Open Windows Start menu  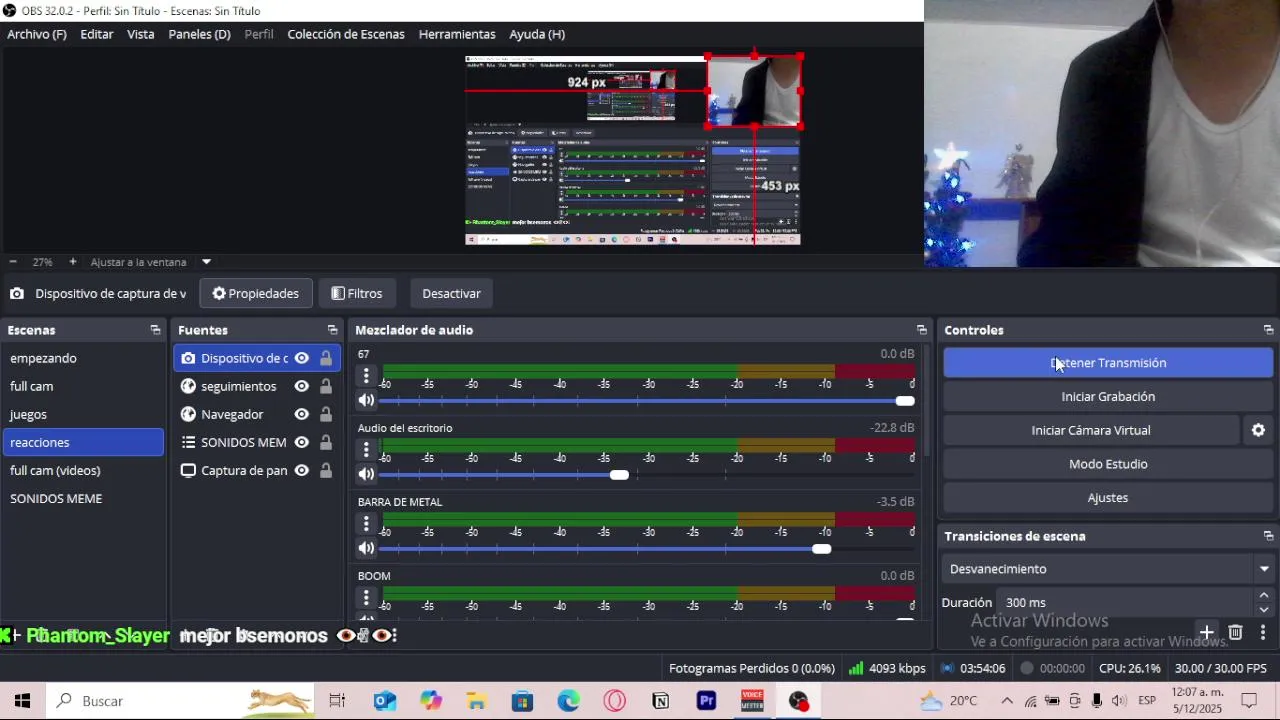coord(22,701)
